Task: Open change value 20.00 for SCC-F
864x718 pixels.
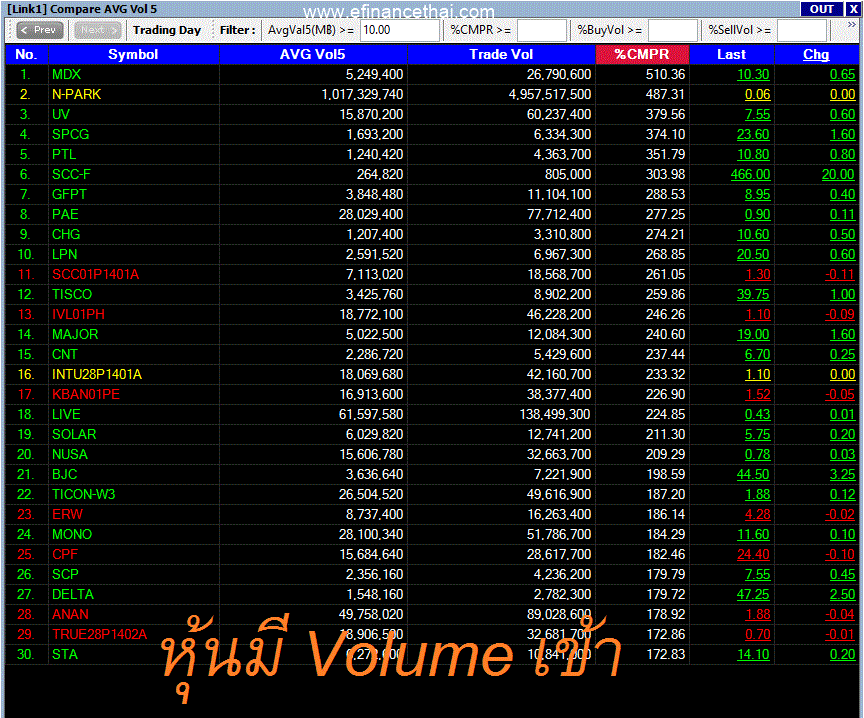Action: point(838,174)
